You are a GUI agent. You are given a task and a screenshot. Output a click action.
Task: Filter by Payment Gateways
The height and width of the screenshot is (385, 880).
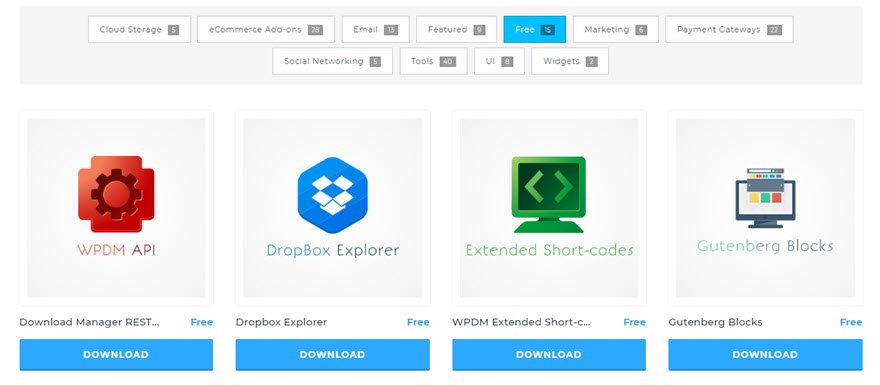729,29
